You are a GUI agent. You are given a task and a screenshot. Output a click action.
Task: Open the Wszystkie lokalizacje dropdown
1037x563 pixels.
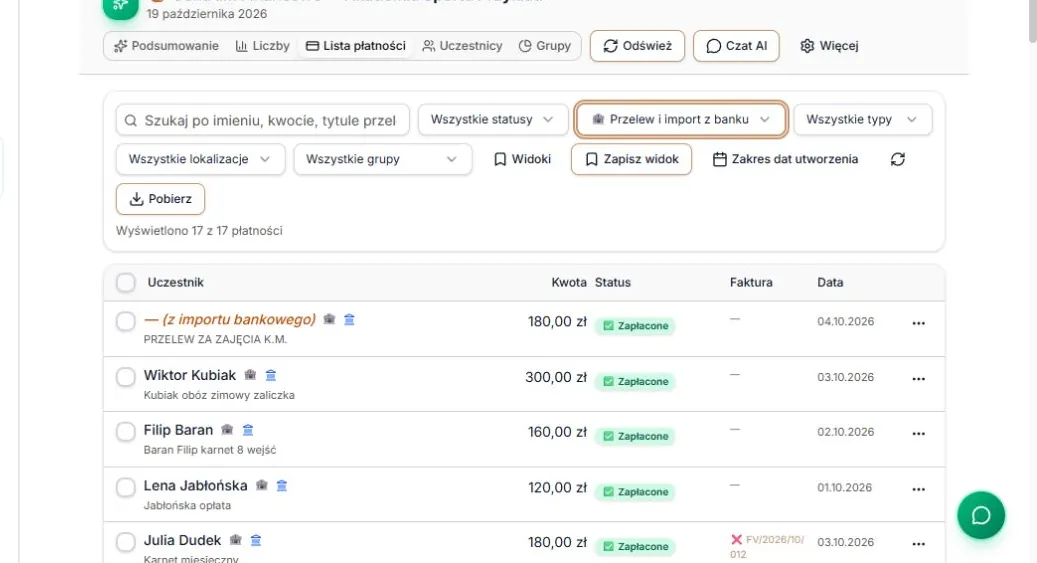200,159
